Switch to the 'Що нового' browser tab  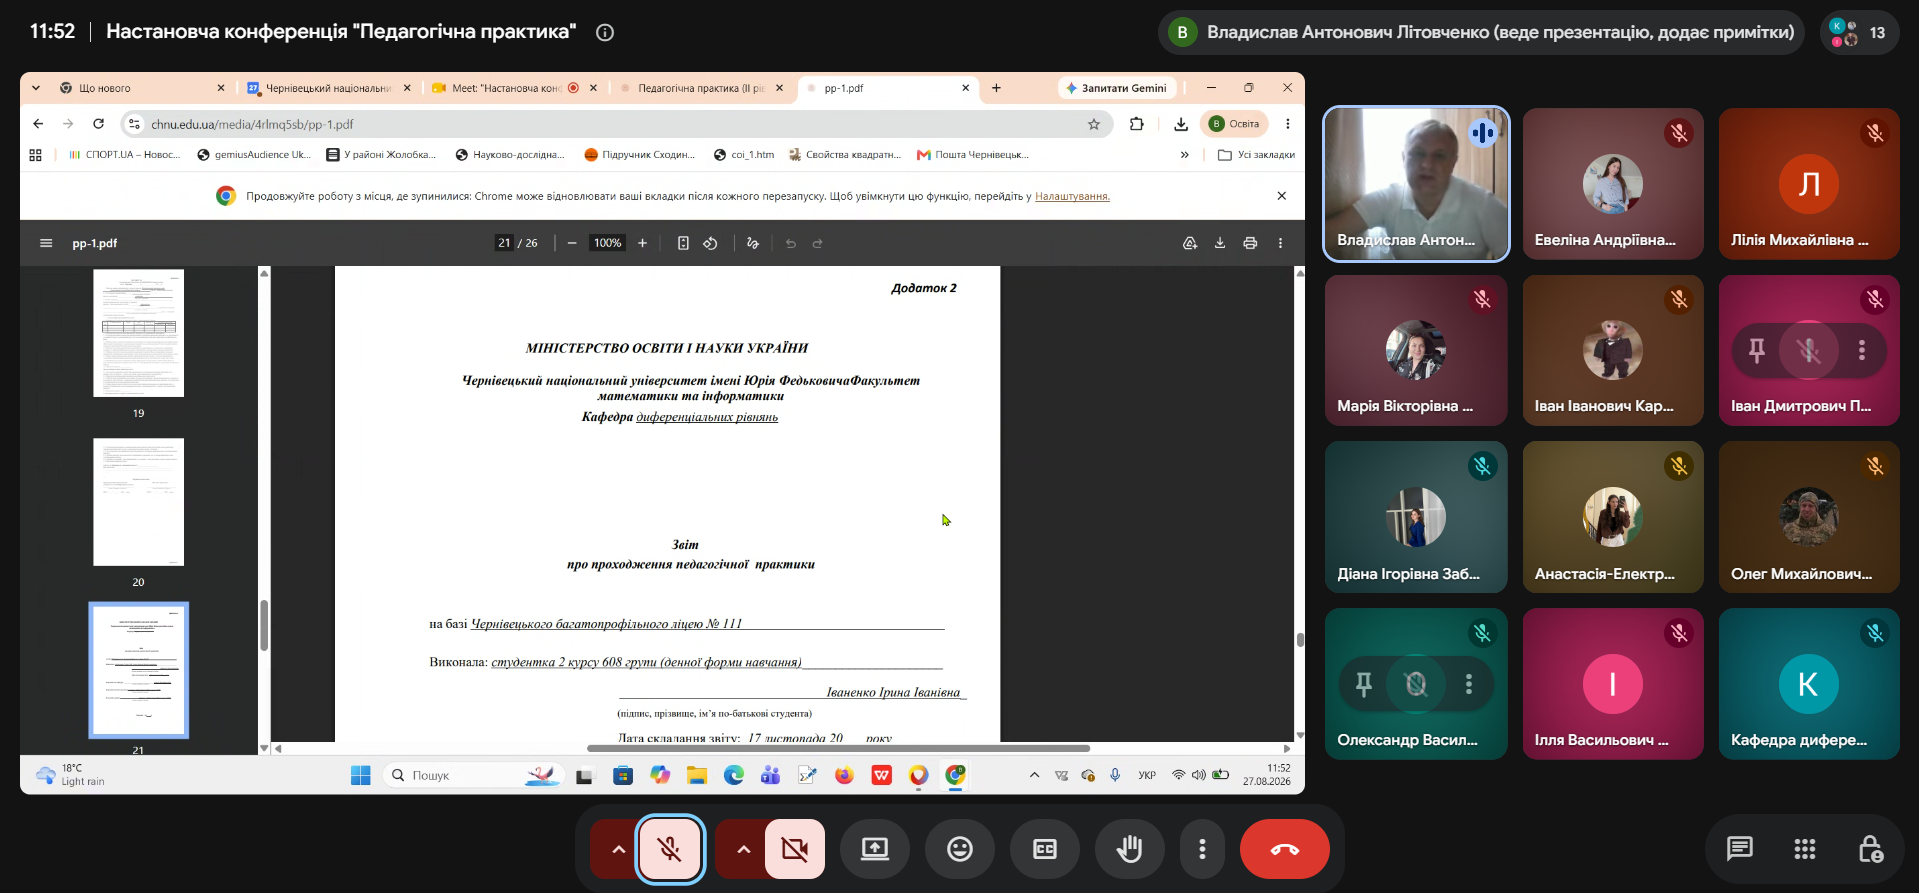click(140, 88)
